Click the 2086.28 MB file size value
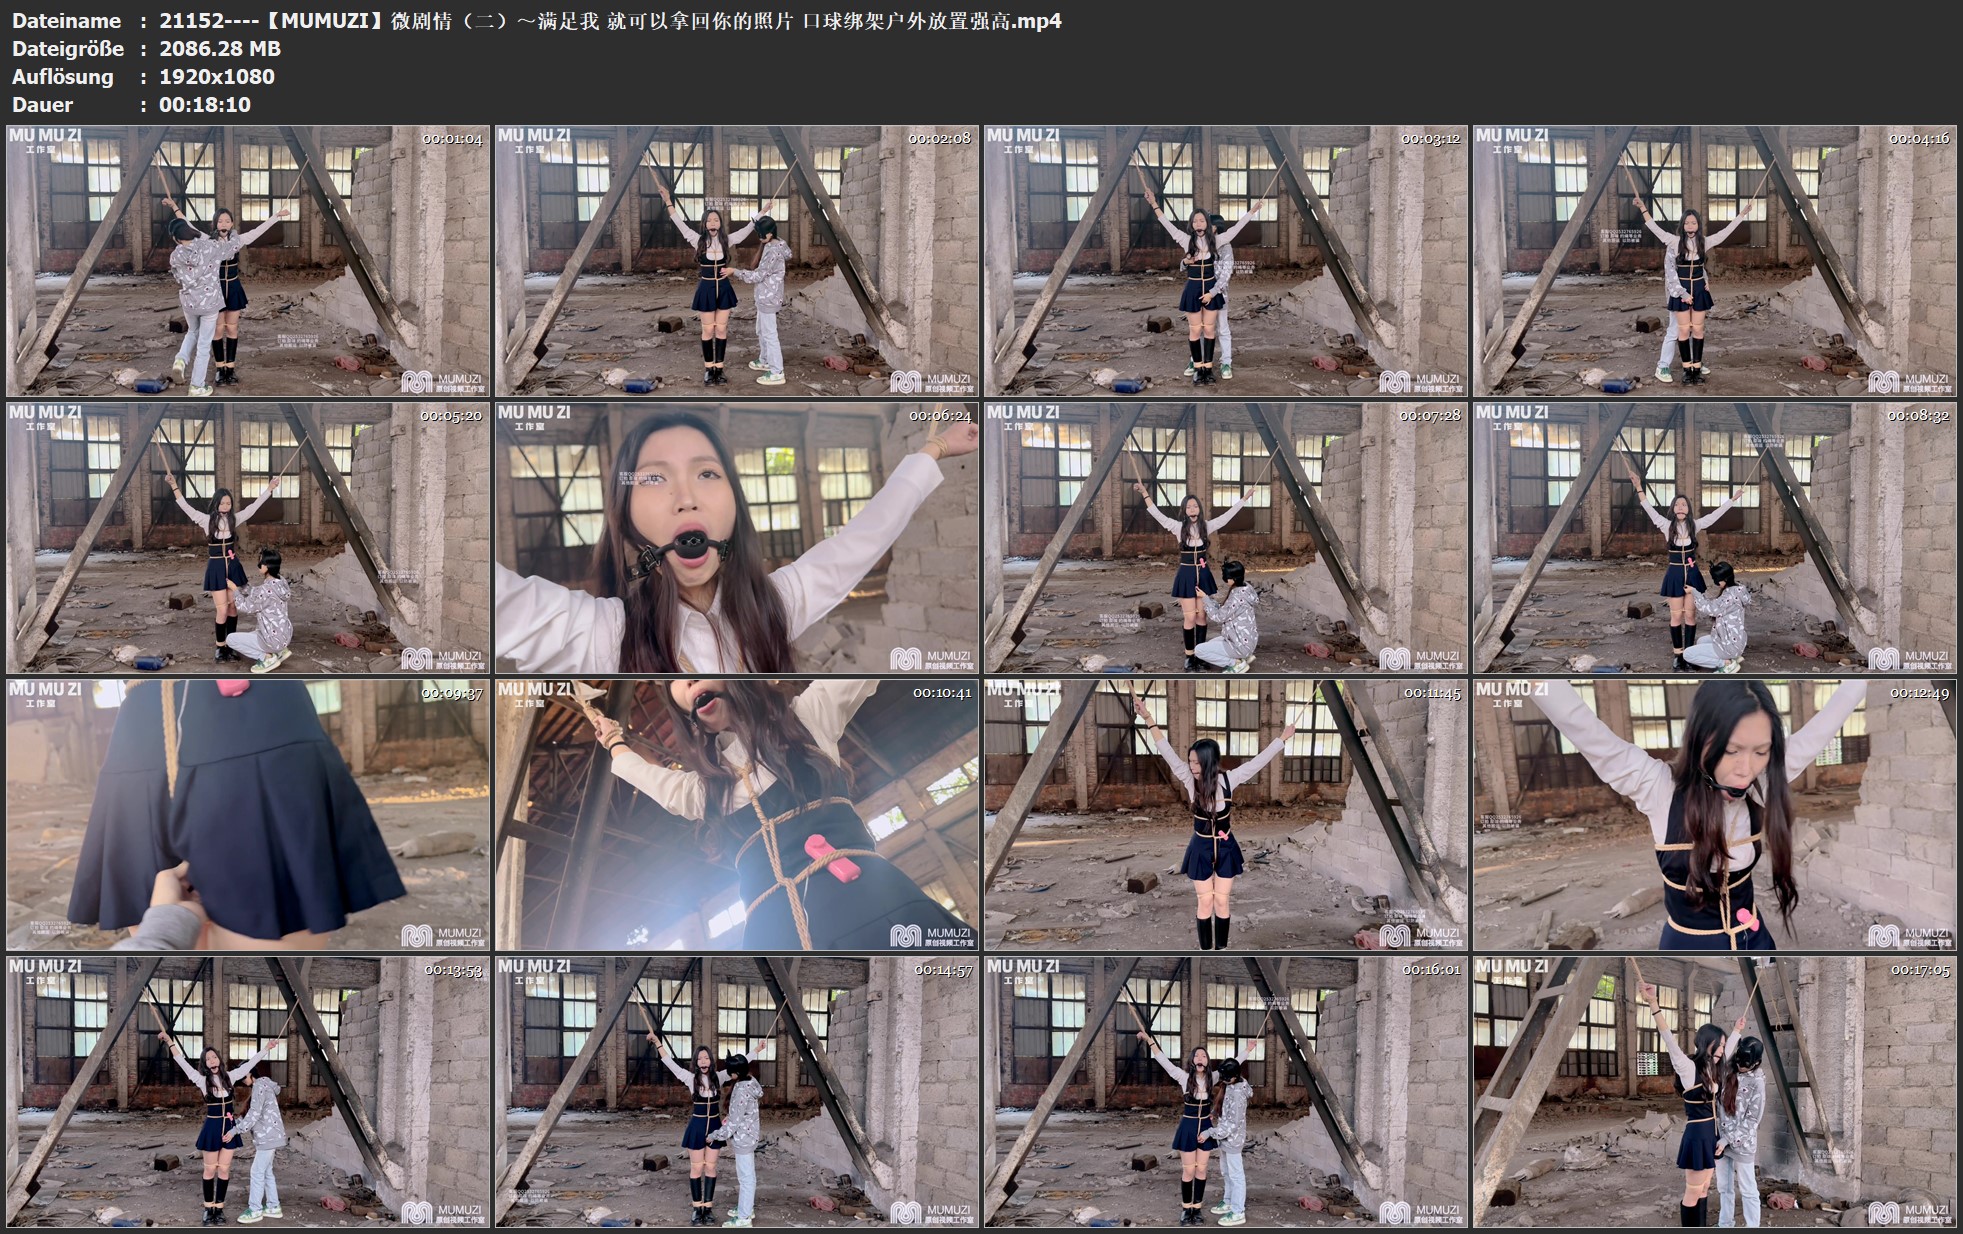 point(220,49)
